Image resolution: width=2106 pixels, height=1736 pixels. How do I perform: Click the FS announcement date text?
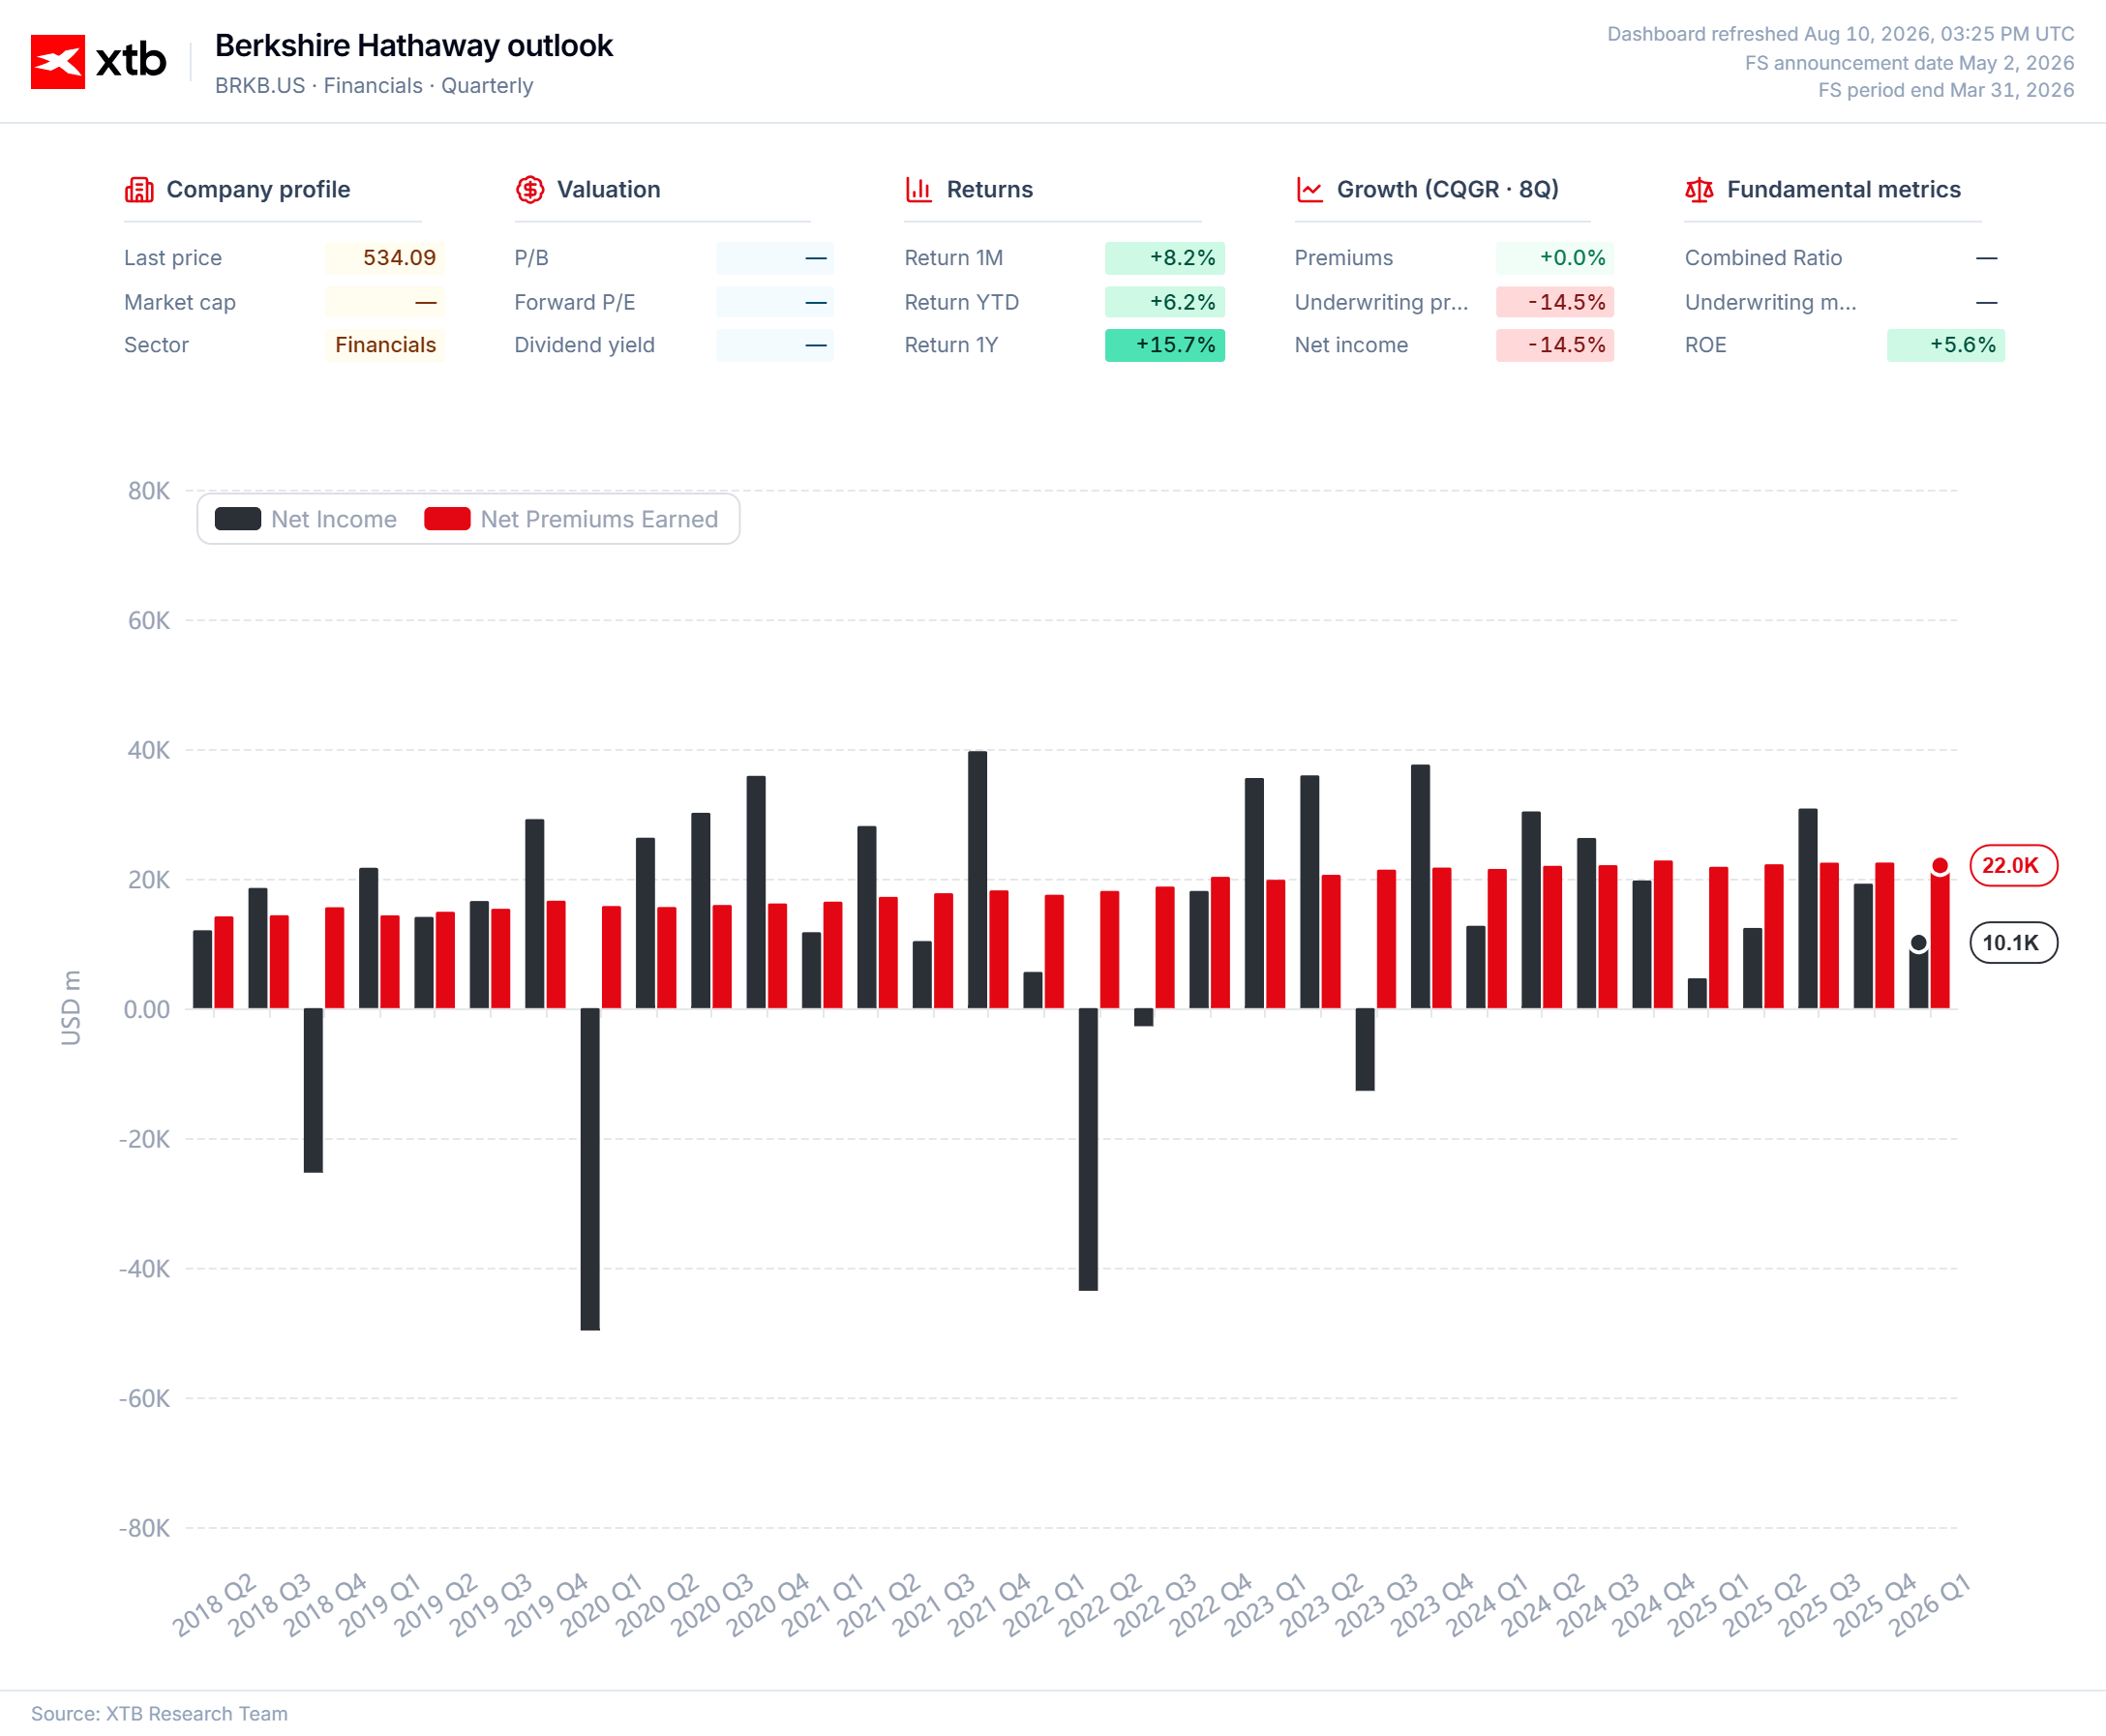[1910, 63]
